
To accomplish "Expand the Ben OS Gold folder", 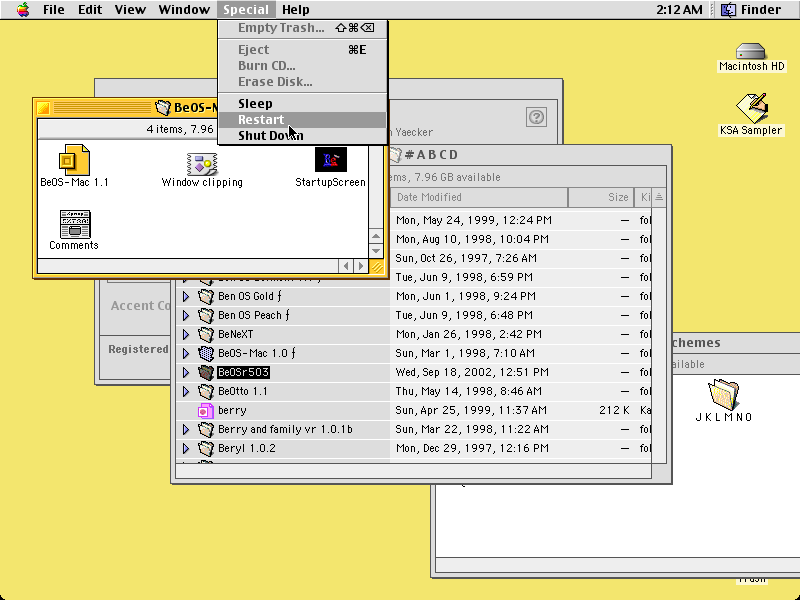I will click(x=186, y=296).
